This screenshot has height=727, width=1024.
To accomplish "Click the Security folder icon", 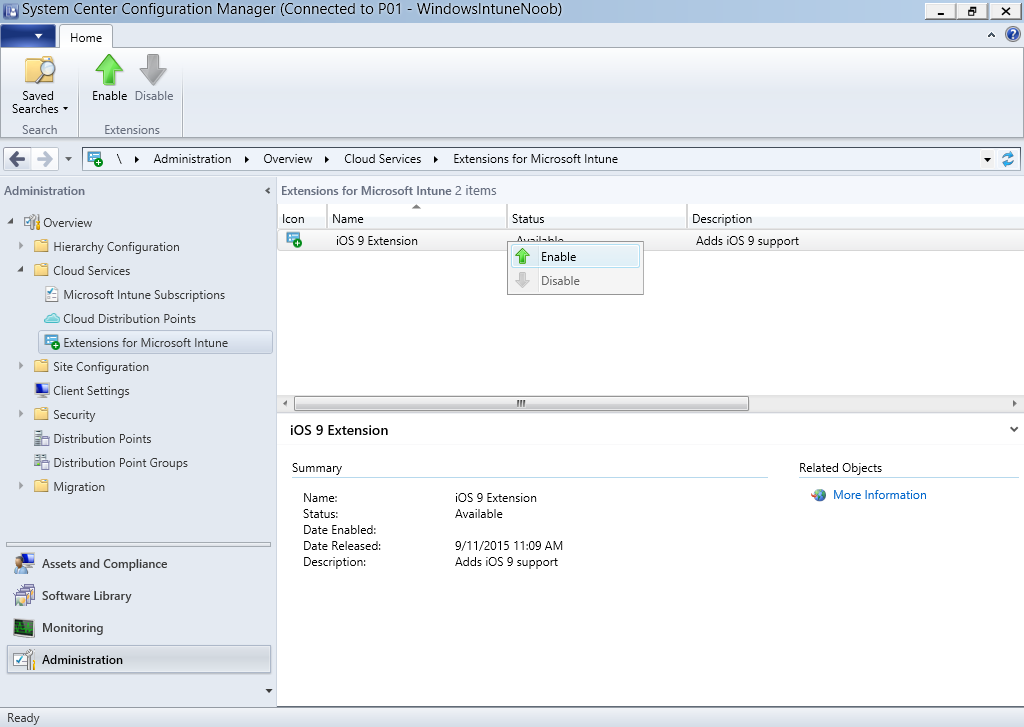I will 42,414.
